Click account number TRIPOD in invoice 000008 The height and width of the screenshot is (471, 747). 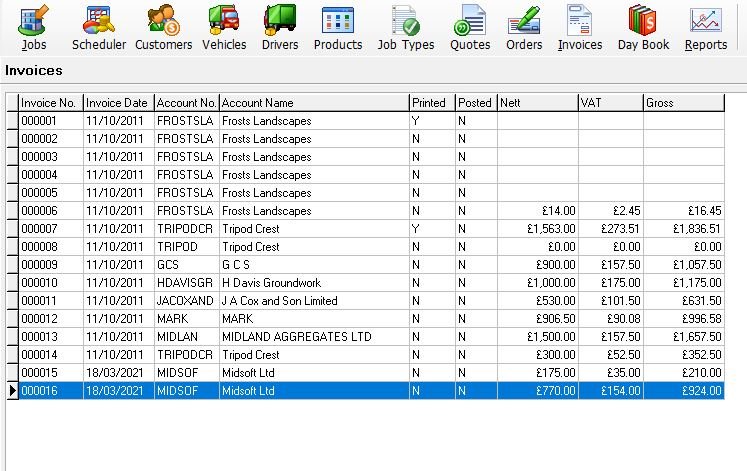point(187,247)
